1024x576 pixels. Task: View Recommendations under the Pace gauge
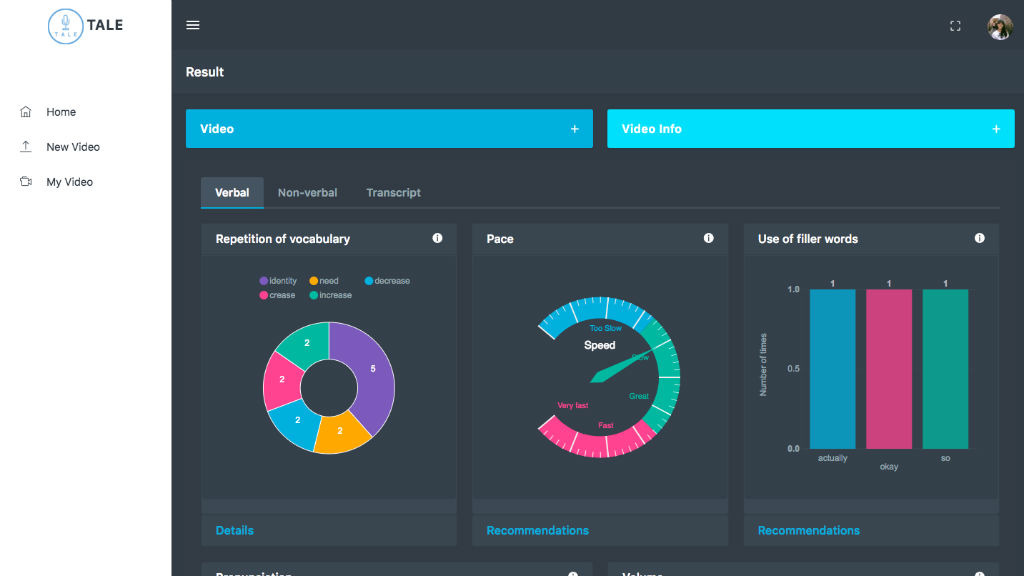(x=537, y=530)
